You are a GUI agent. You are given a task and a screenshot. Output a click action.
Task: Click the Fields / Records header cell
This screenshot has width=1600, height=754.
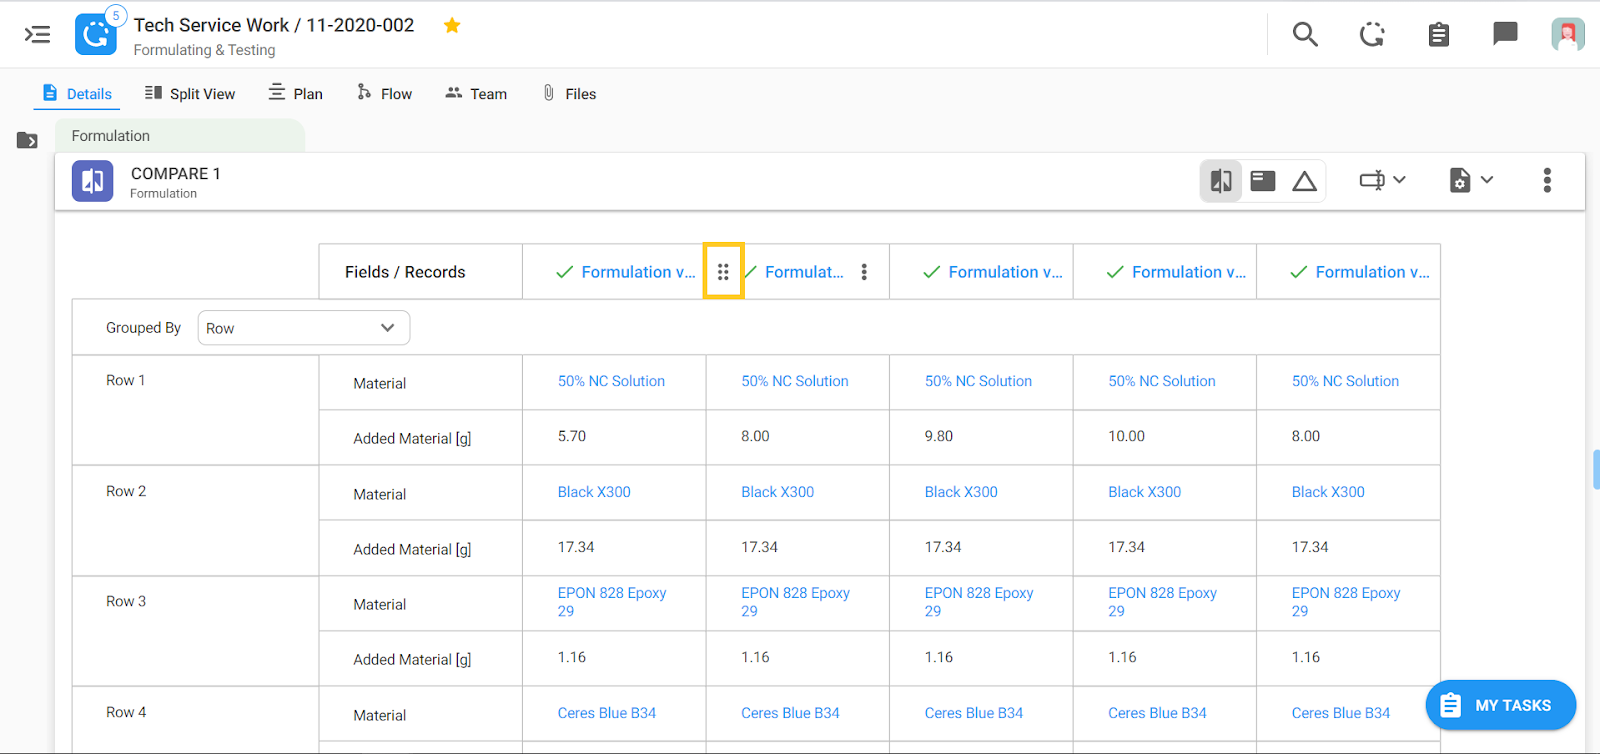(x=420, y=272)
